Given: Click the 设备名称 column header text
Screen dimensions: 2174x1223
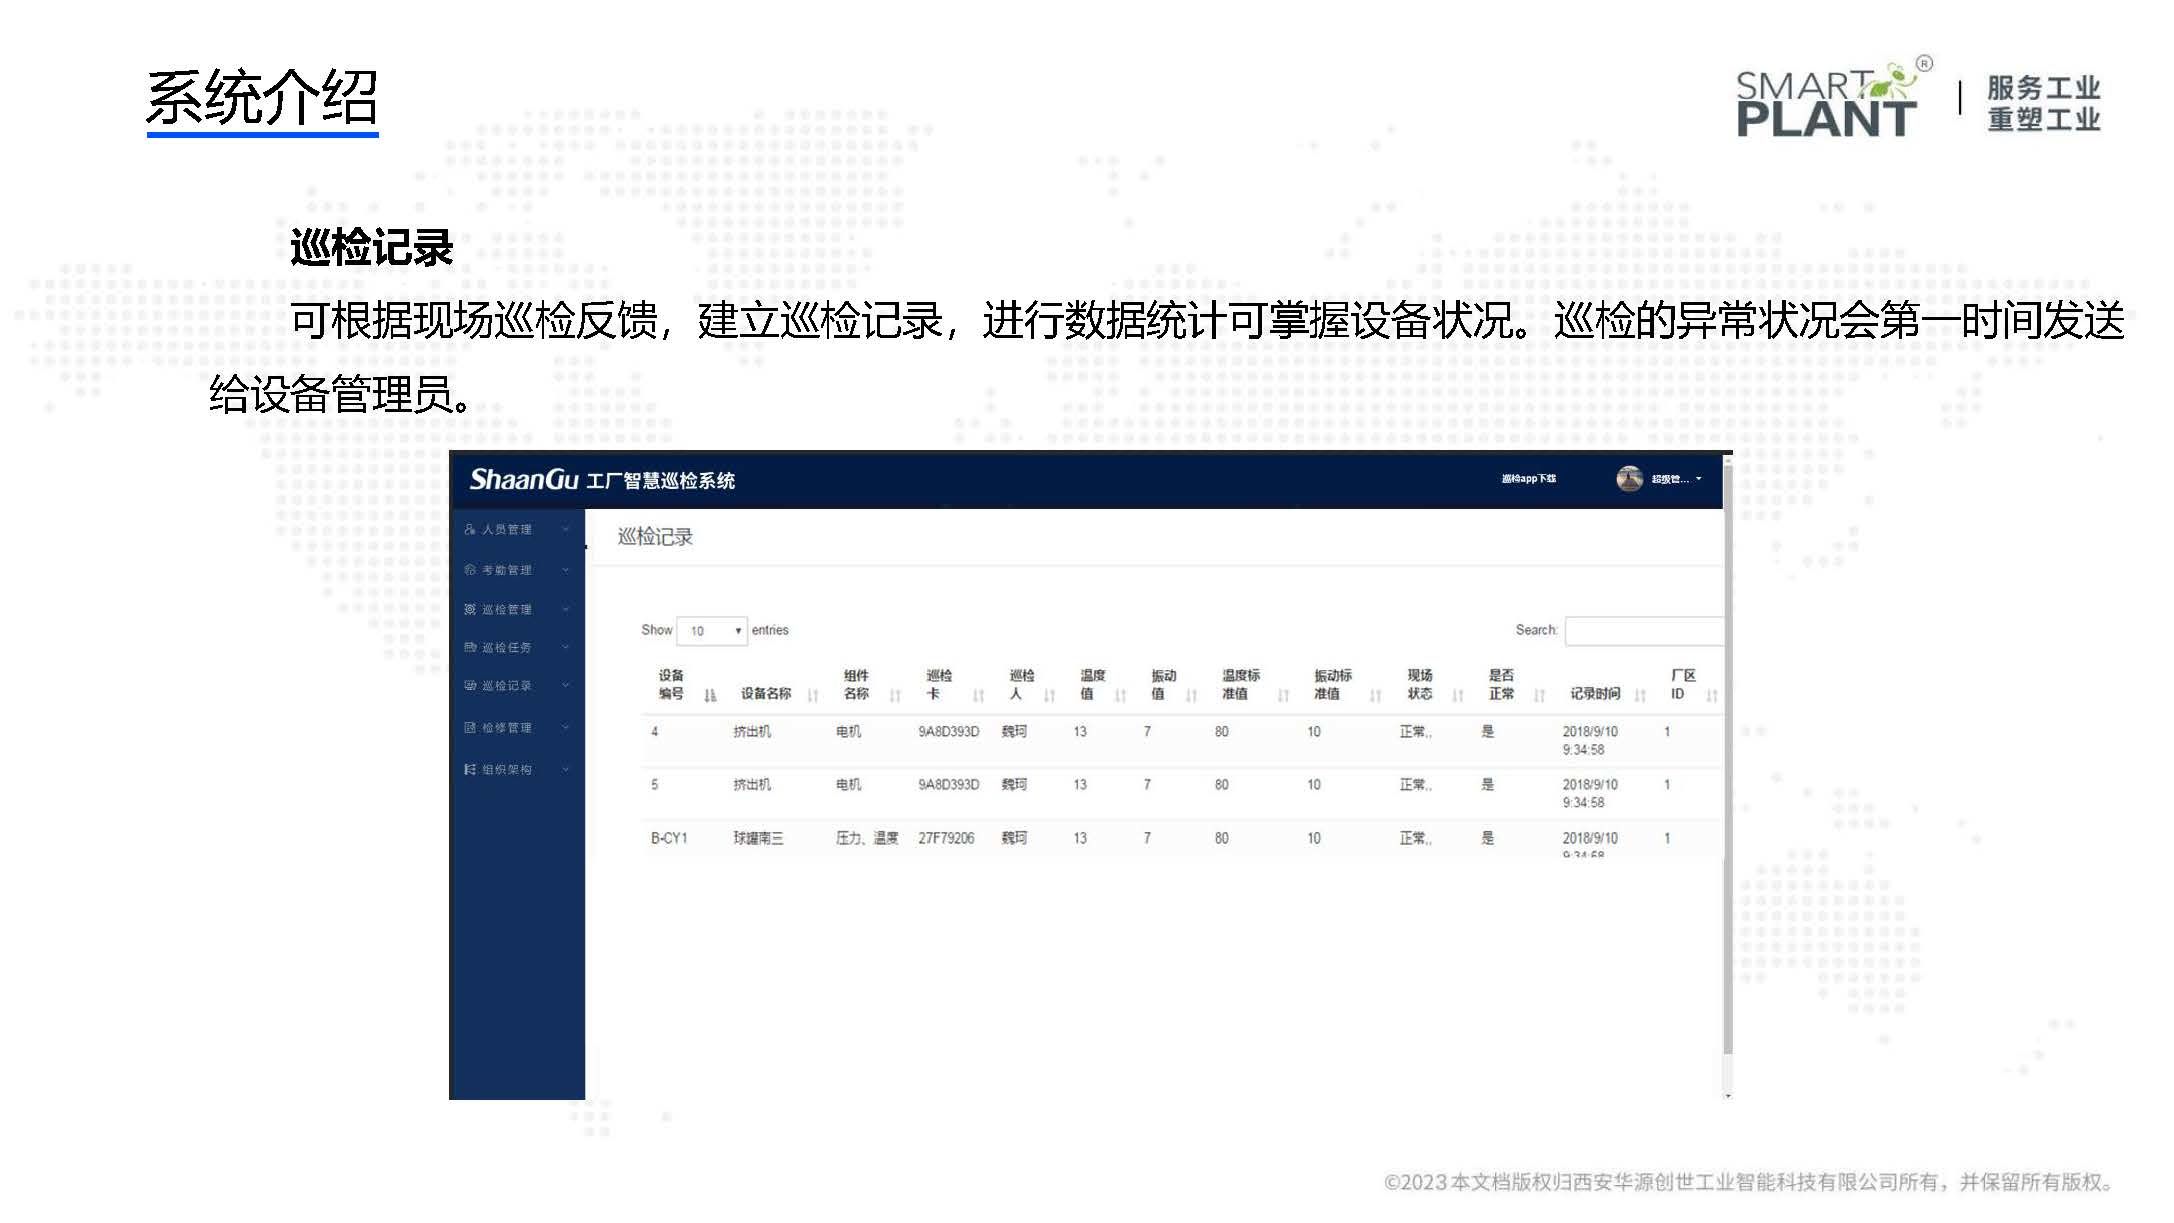Looking at the screenshot, I should click(766, 694).
